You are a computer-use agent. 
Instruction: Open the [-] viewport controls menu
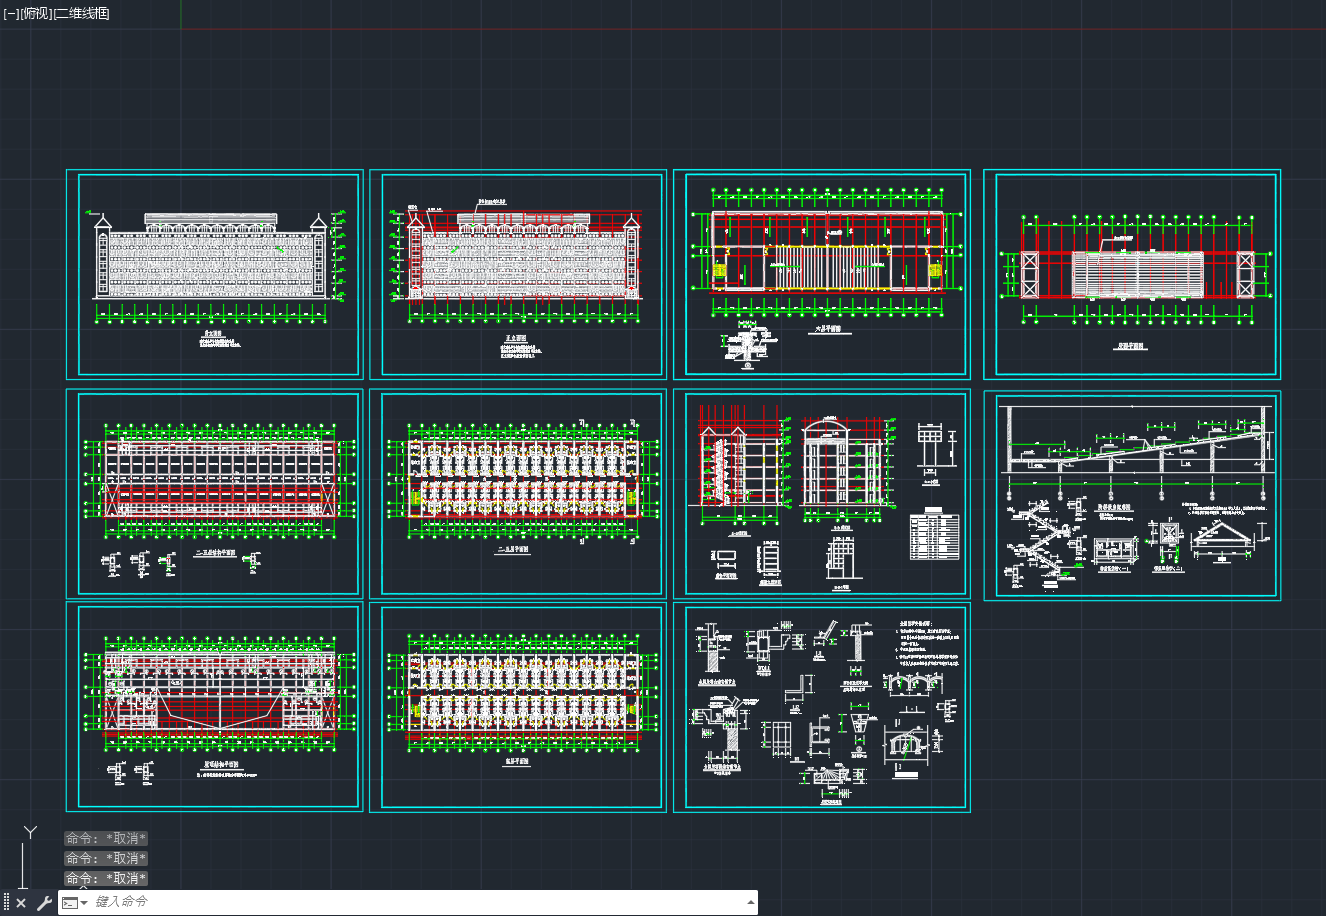11,13
